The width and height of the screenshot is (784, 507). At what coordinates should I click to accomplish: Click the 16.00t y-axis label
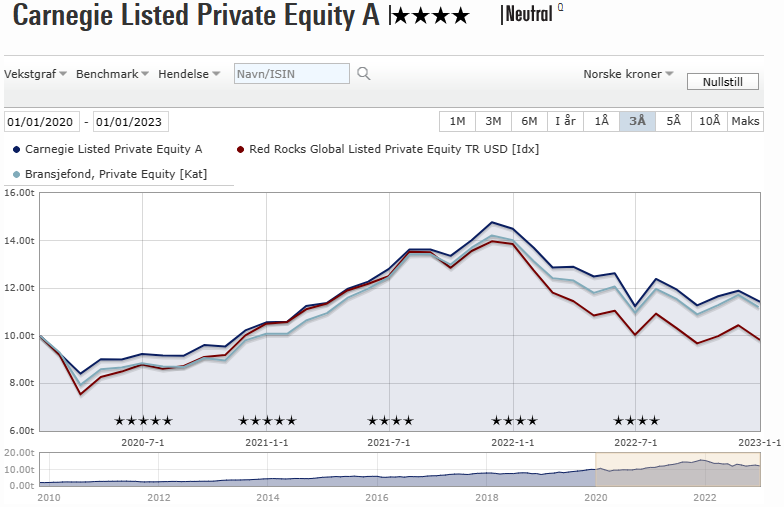[19, 192]
